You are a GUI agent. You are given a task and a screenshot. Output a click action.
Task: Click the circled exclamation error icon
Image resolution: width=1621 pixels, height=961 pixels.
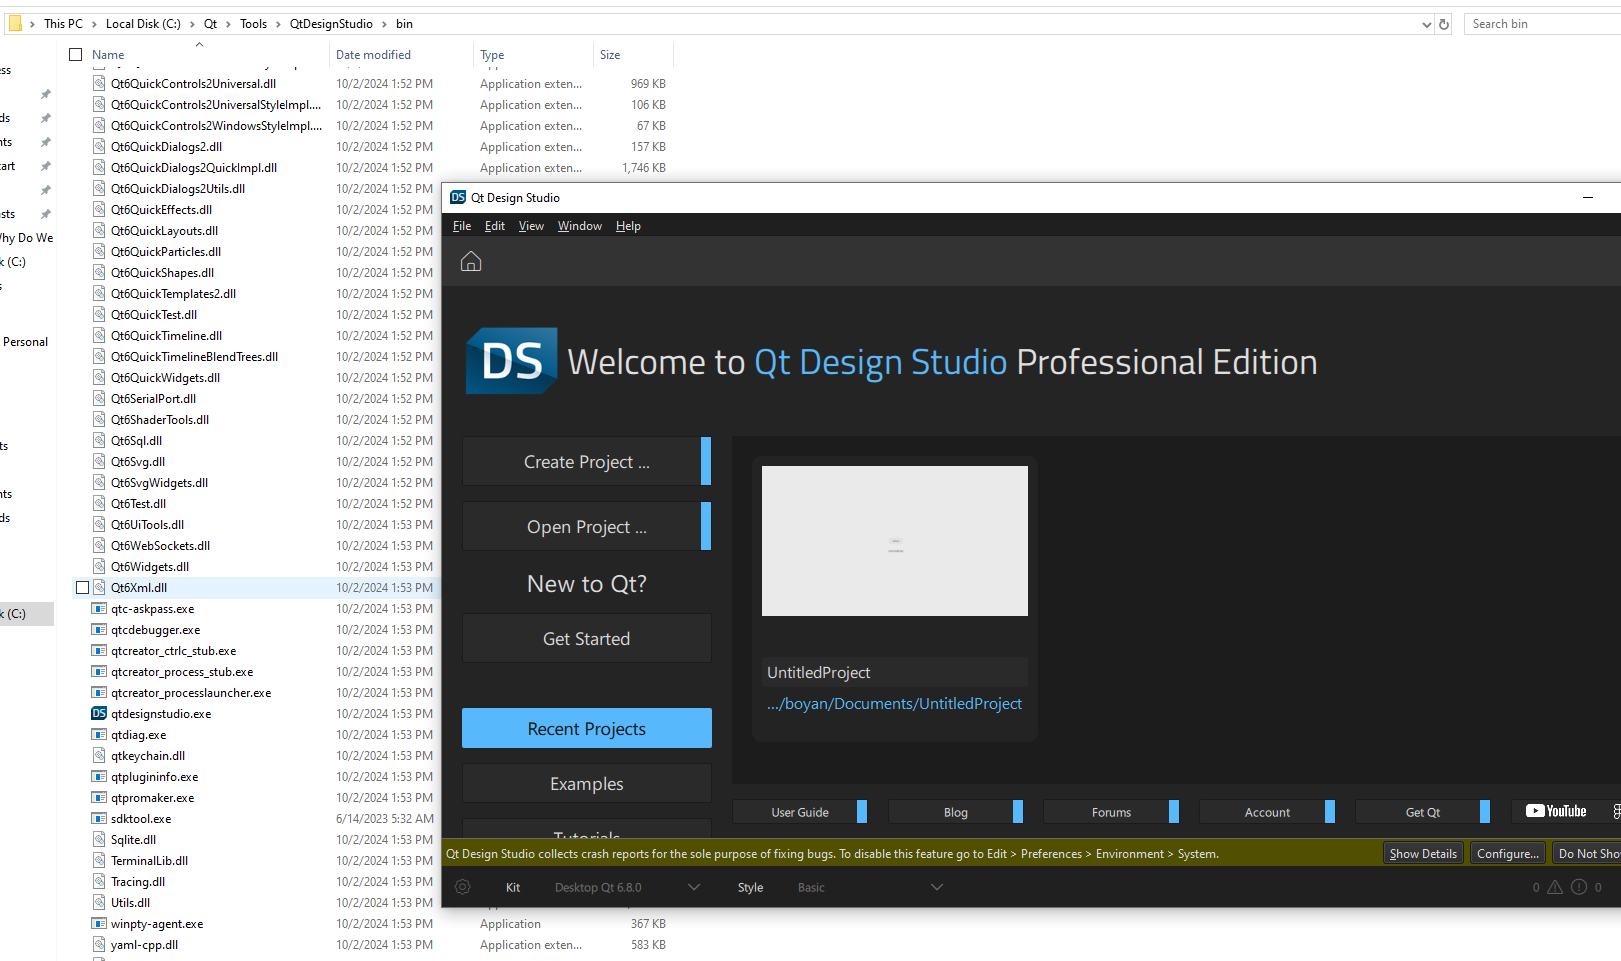1579,887
